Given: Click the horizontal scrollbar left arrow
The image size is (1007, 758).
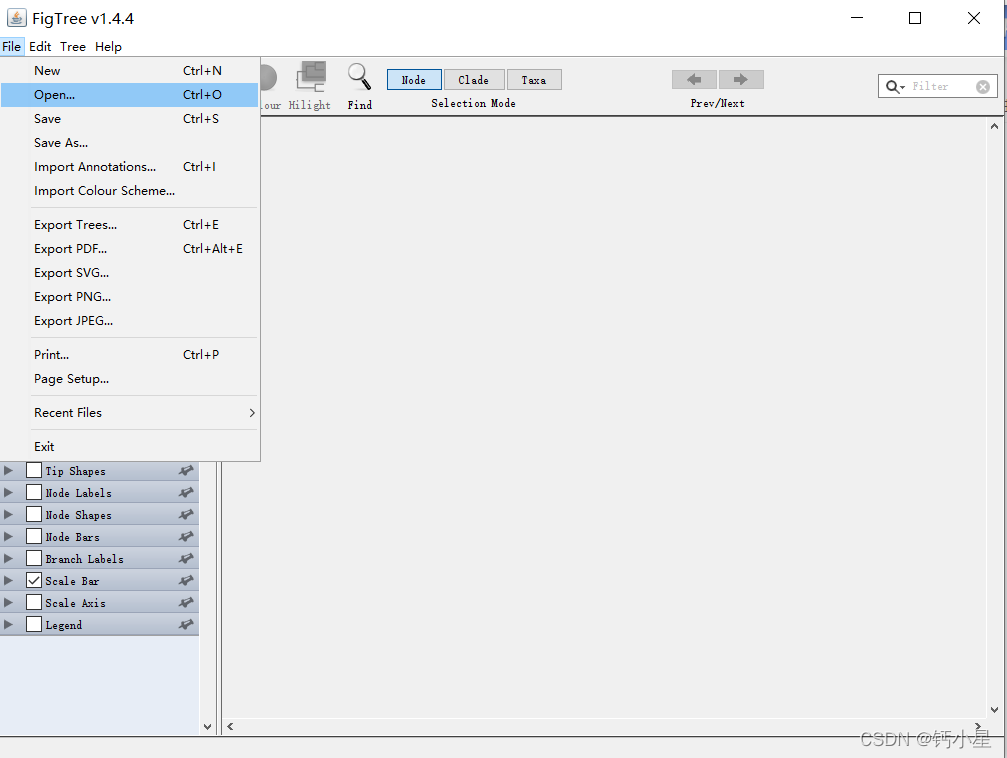Looking at the screenshot, I should [230, 727].
